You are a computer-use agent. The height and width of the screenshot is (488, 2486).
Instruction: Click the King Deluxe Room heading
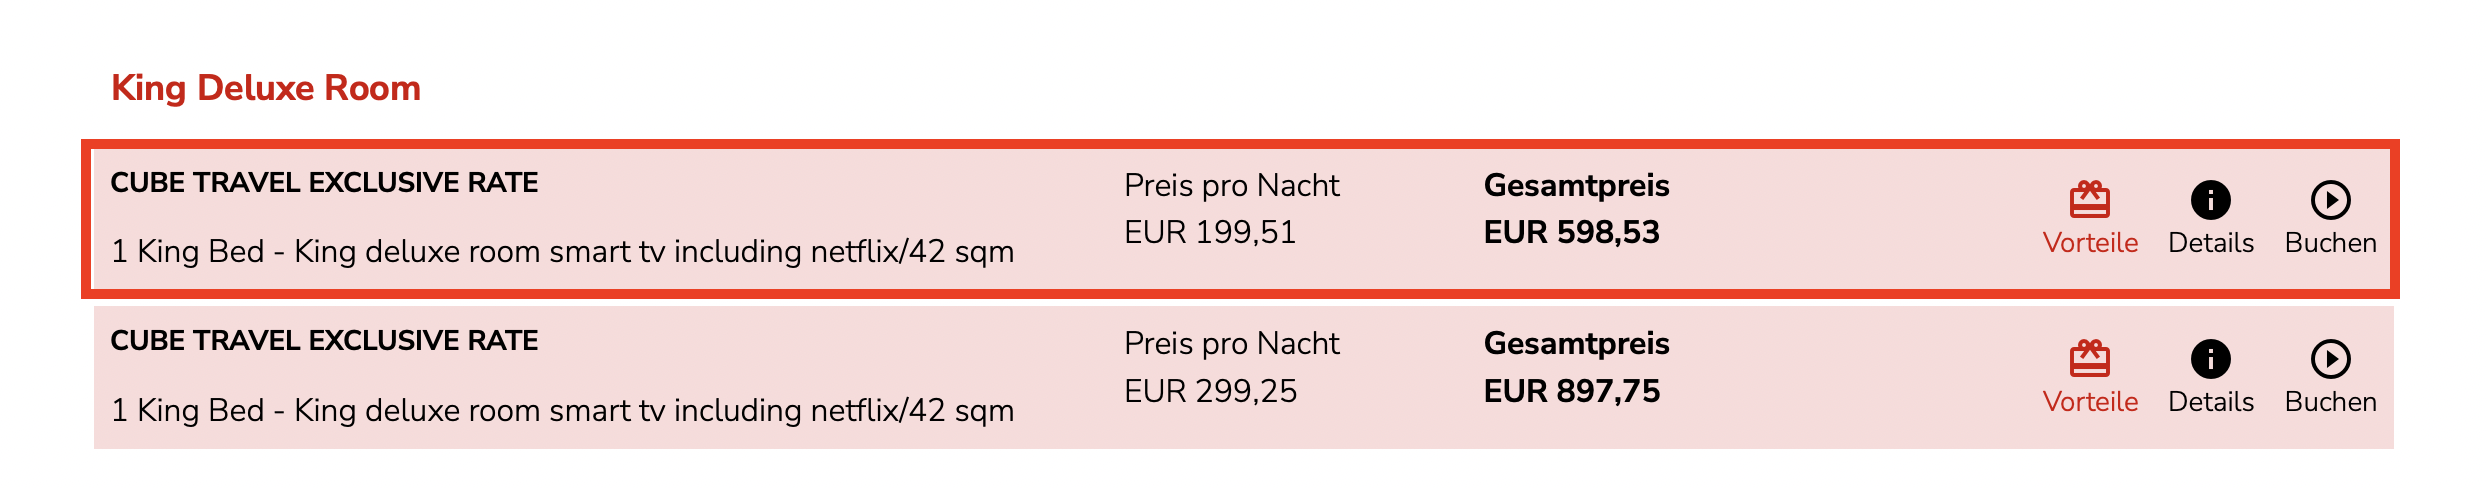(x=266, y=88)
